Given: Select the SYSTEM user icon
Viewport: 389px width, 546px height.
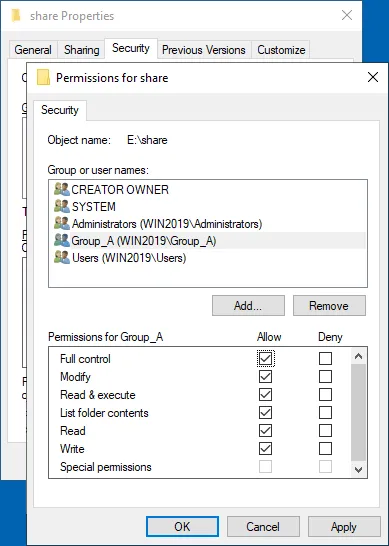Looking at the screenshot, I should pos(62,206).
